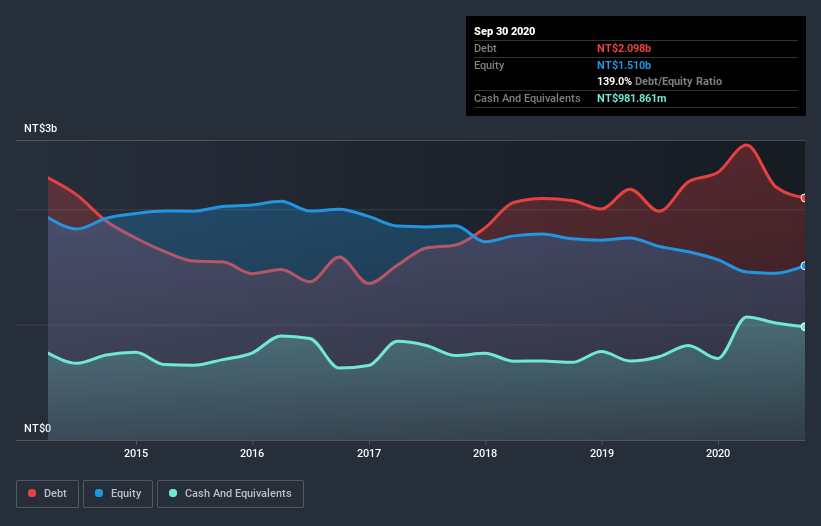Click the Equity row label in tooltip
821x526 pixels.
[489, 65]
